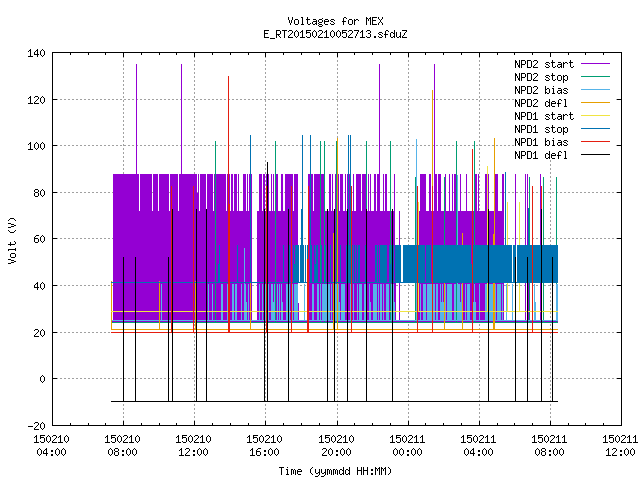Click the NPD2 start legend entry
This screenshot has height=480, width=640.
[x=544, y=64]
